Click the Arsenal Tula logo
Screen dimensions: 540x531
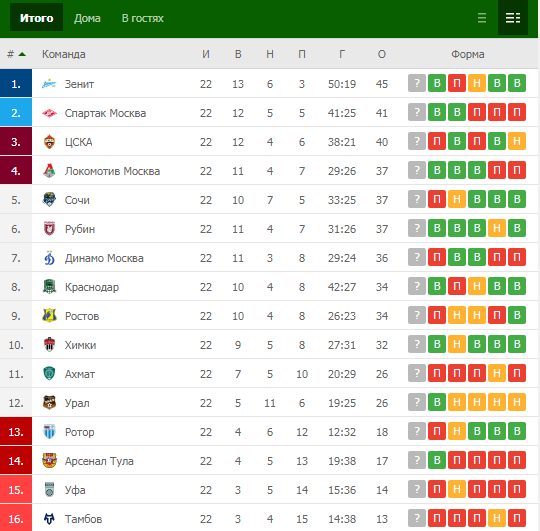click(x=49, y=461)
